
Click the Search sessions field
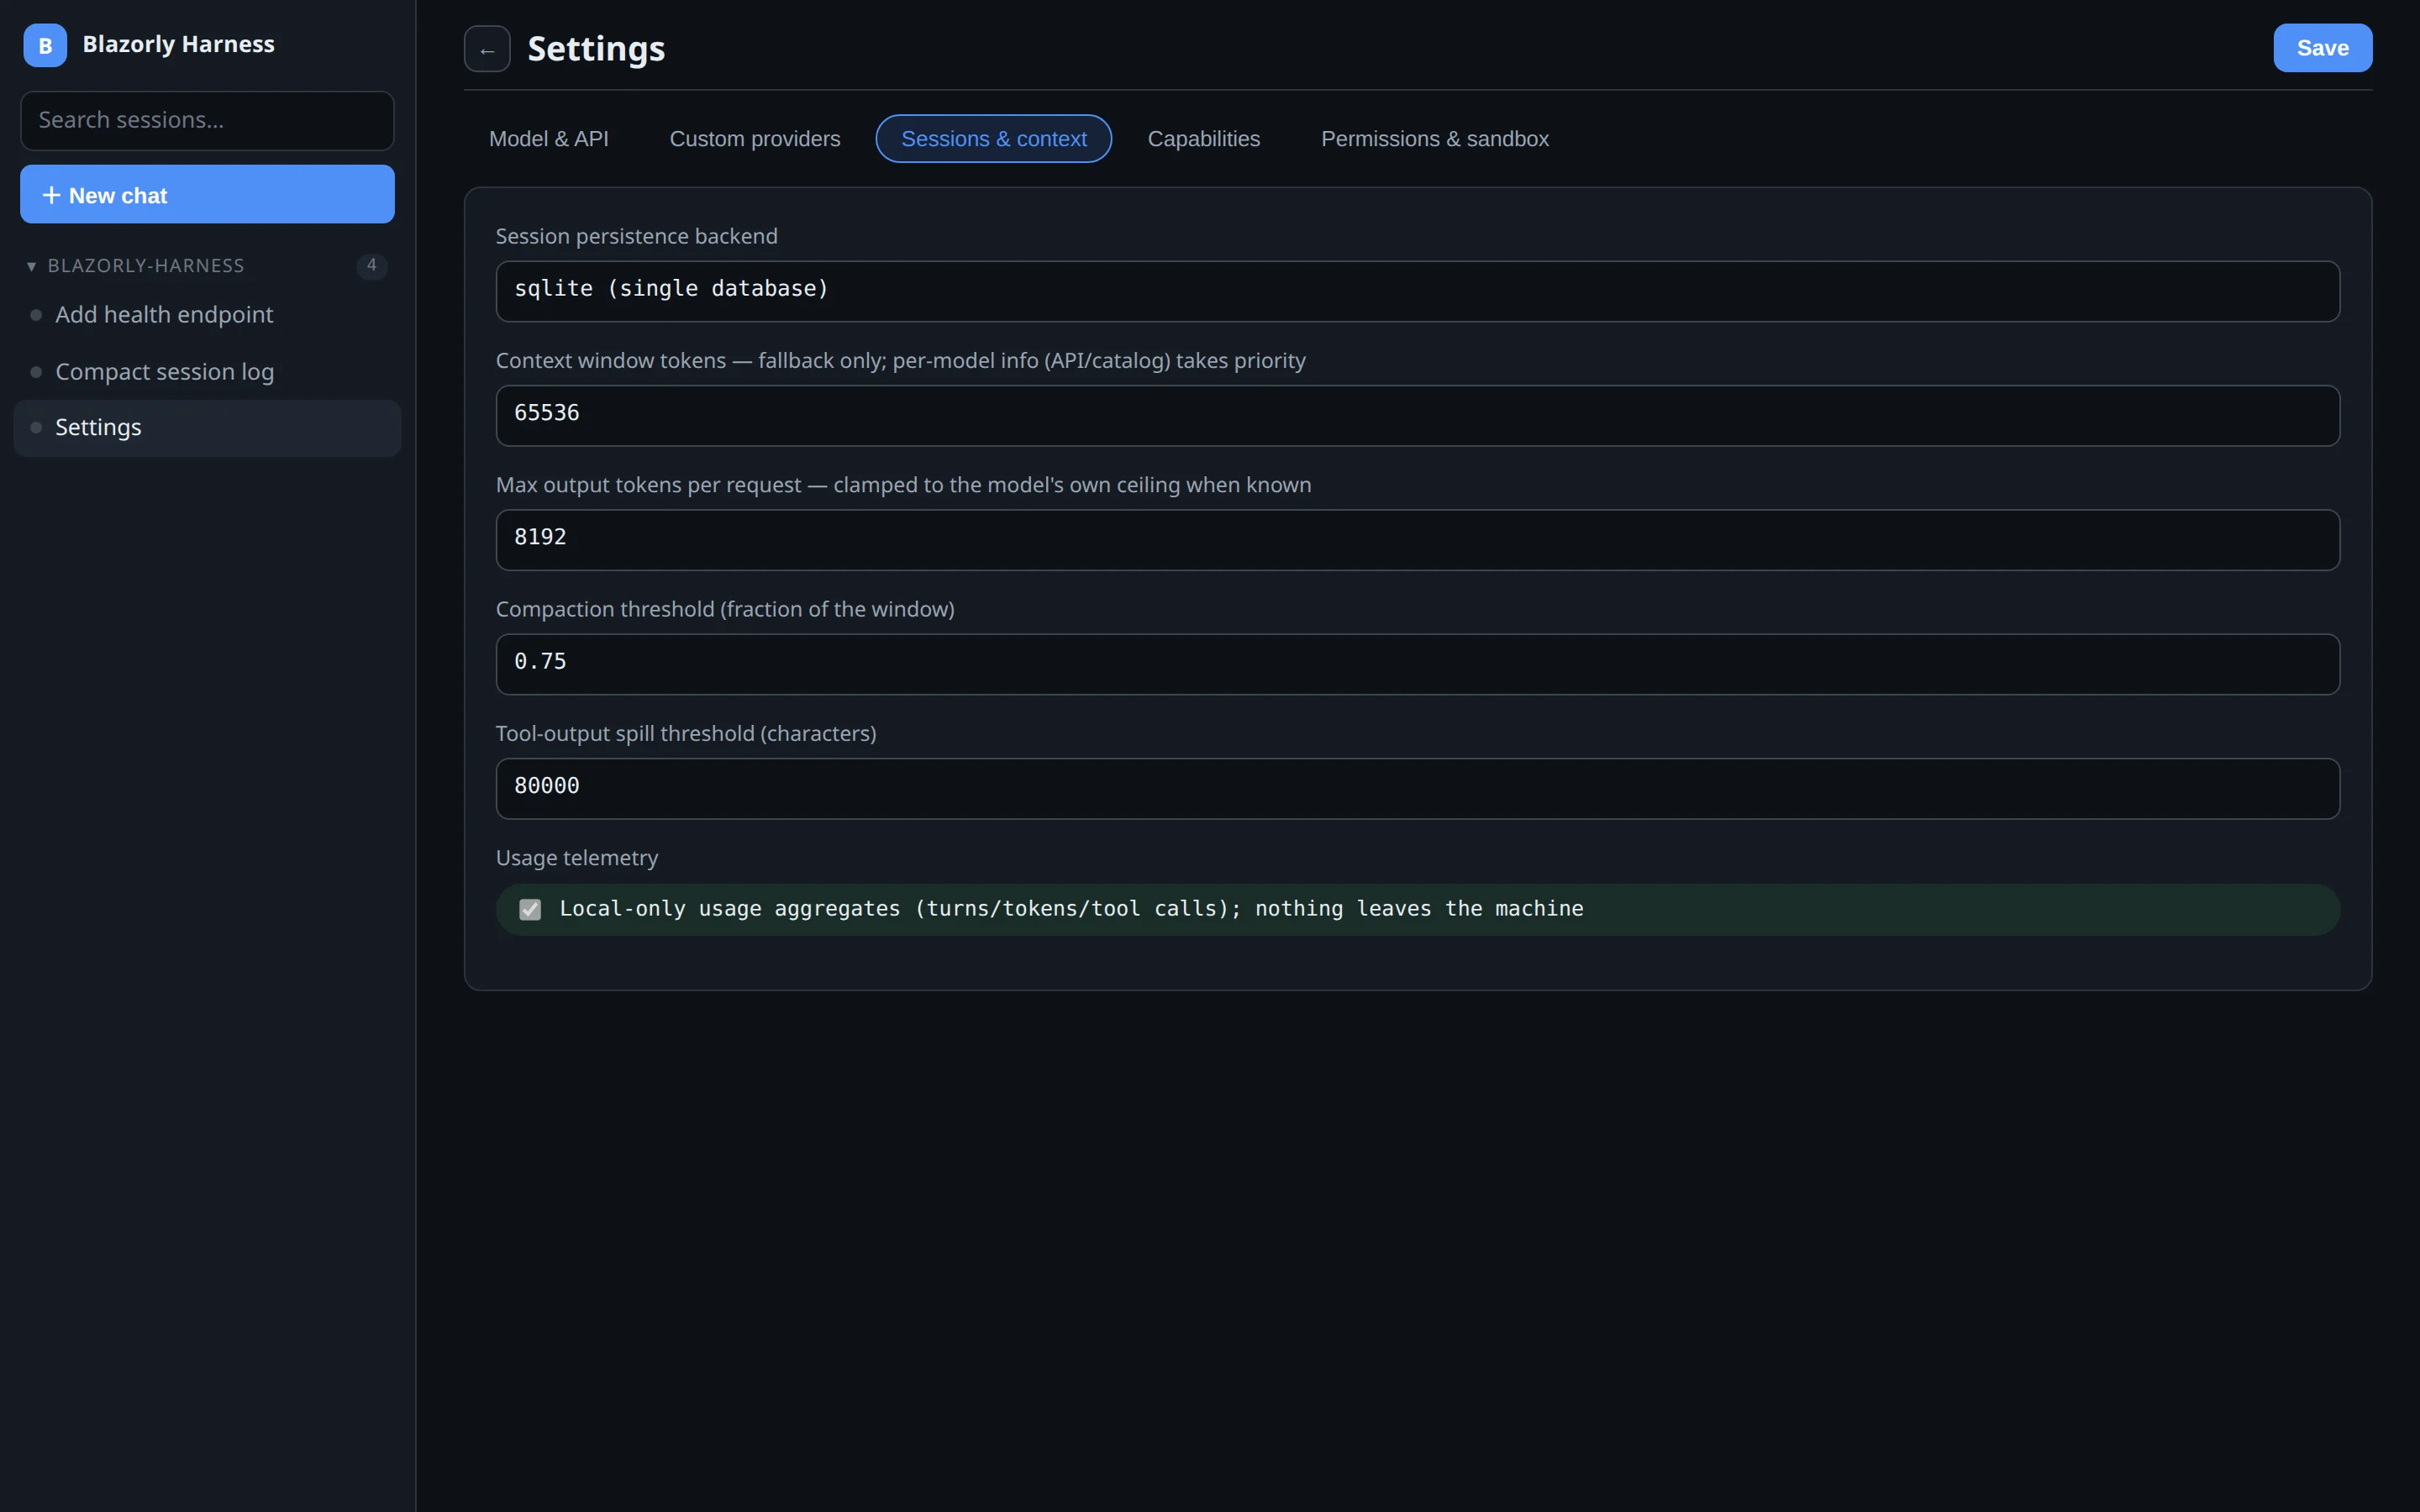pyautogui.click(x=207, y=121)
